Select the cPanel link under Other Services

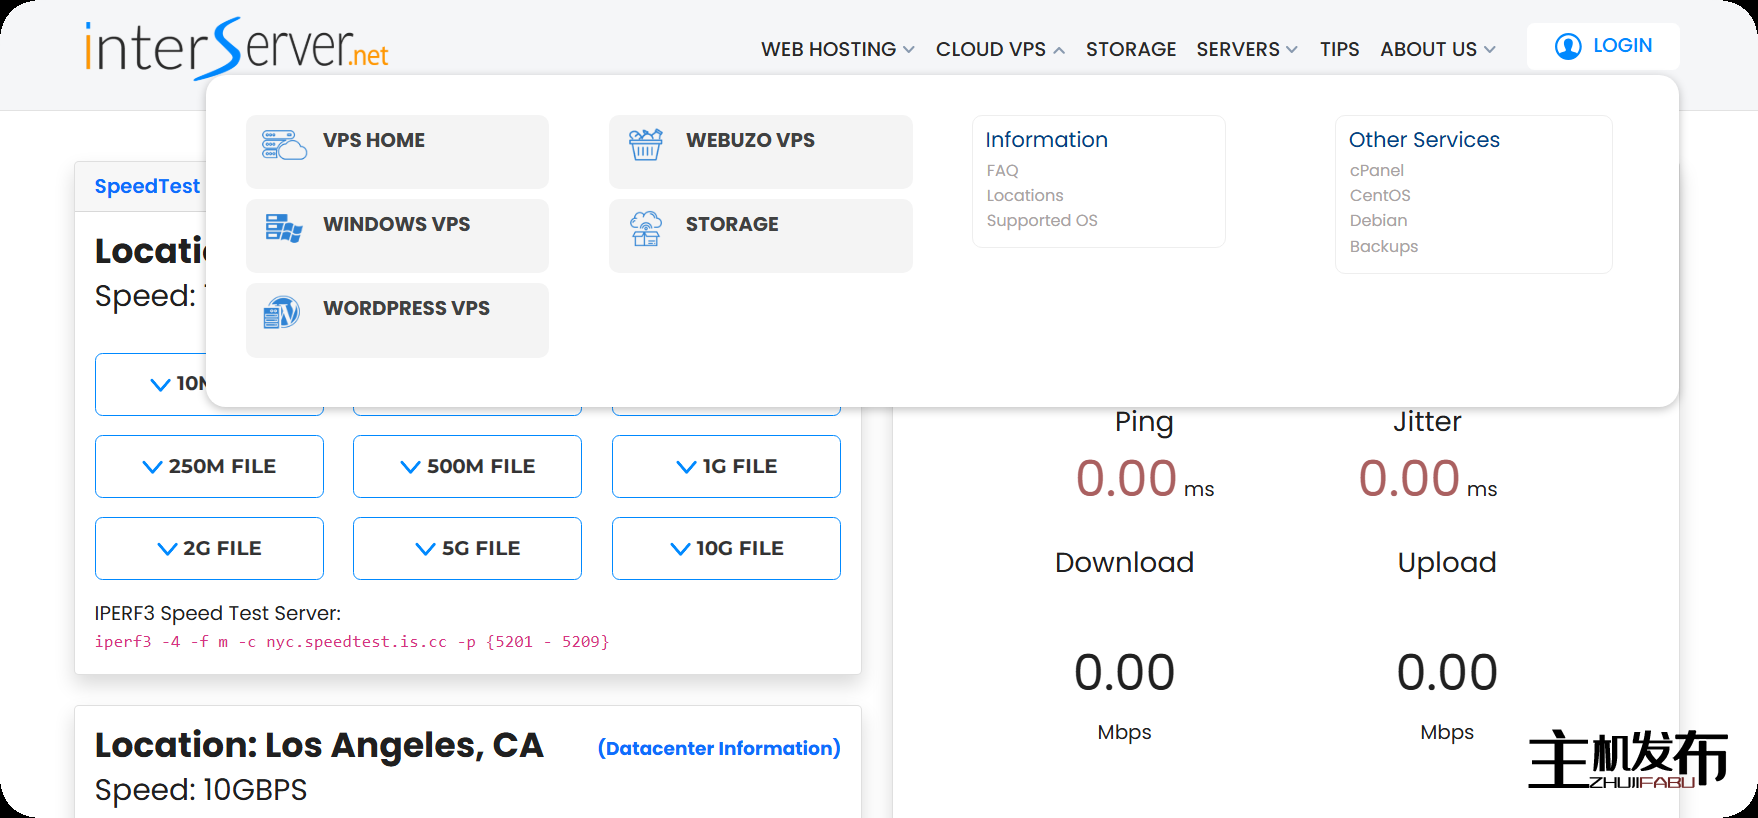(1376, 170)
